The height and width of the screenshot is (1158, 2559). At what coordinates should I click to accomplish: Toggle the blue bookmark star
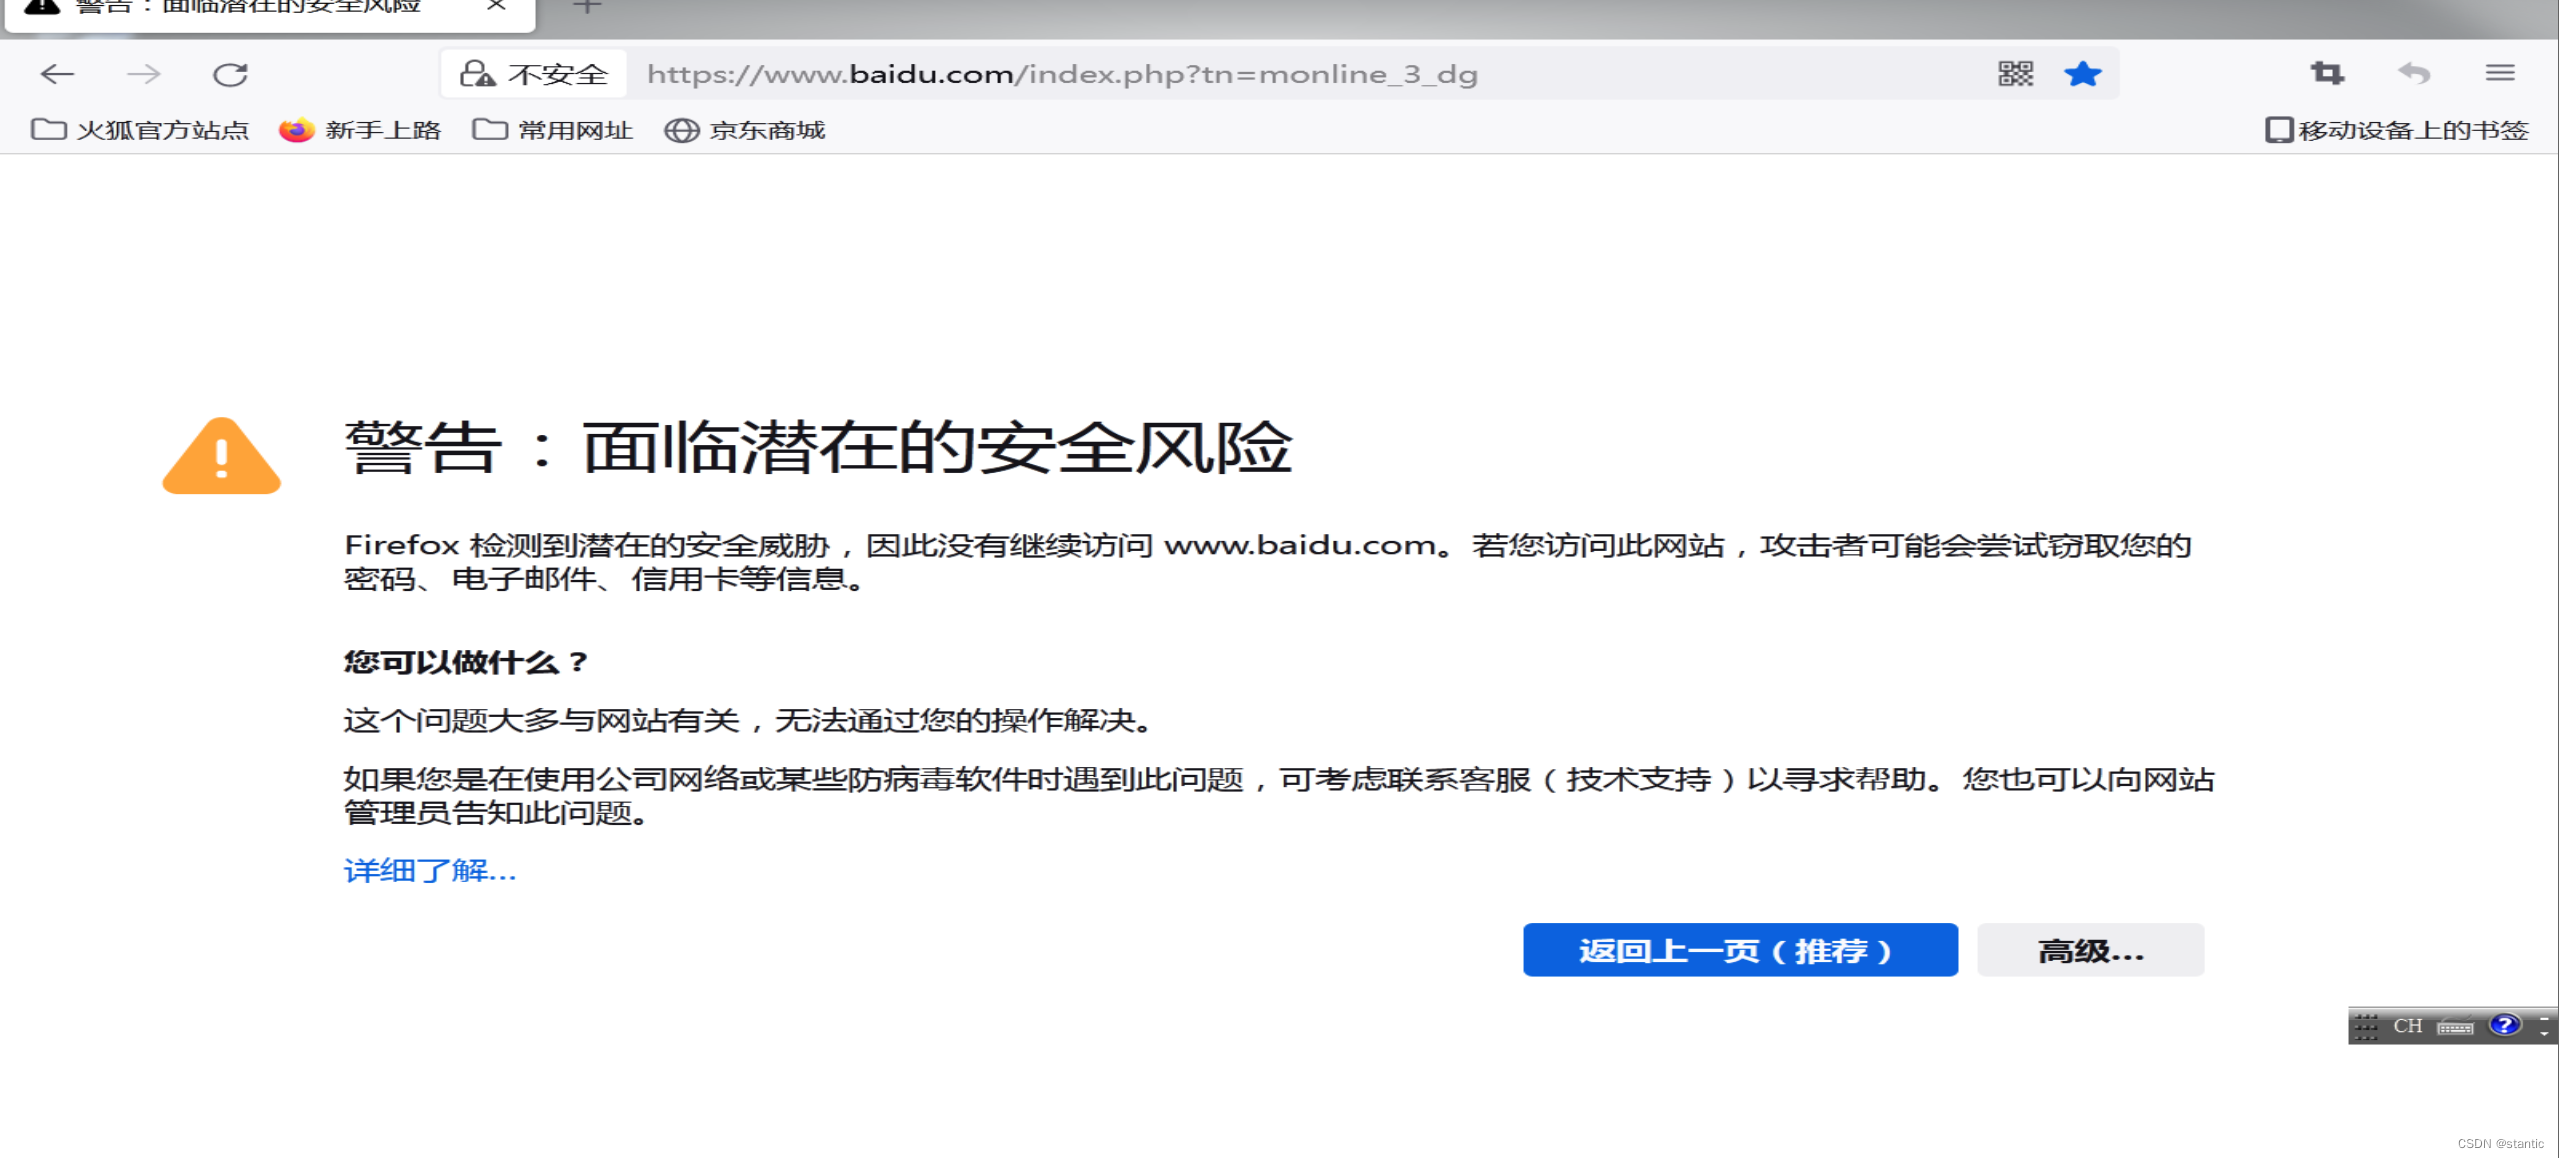(x=2082, y=74)
